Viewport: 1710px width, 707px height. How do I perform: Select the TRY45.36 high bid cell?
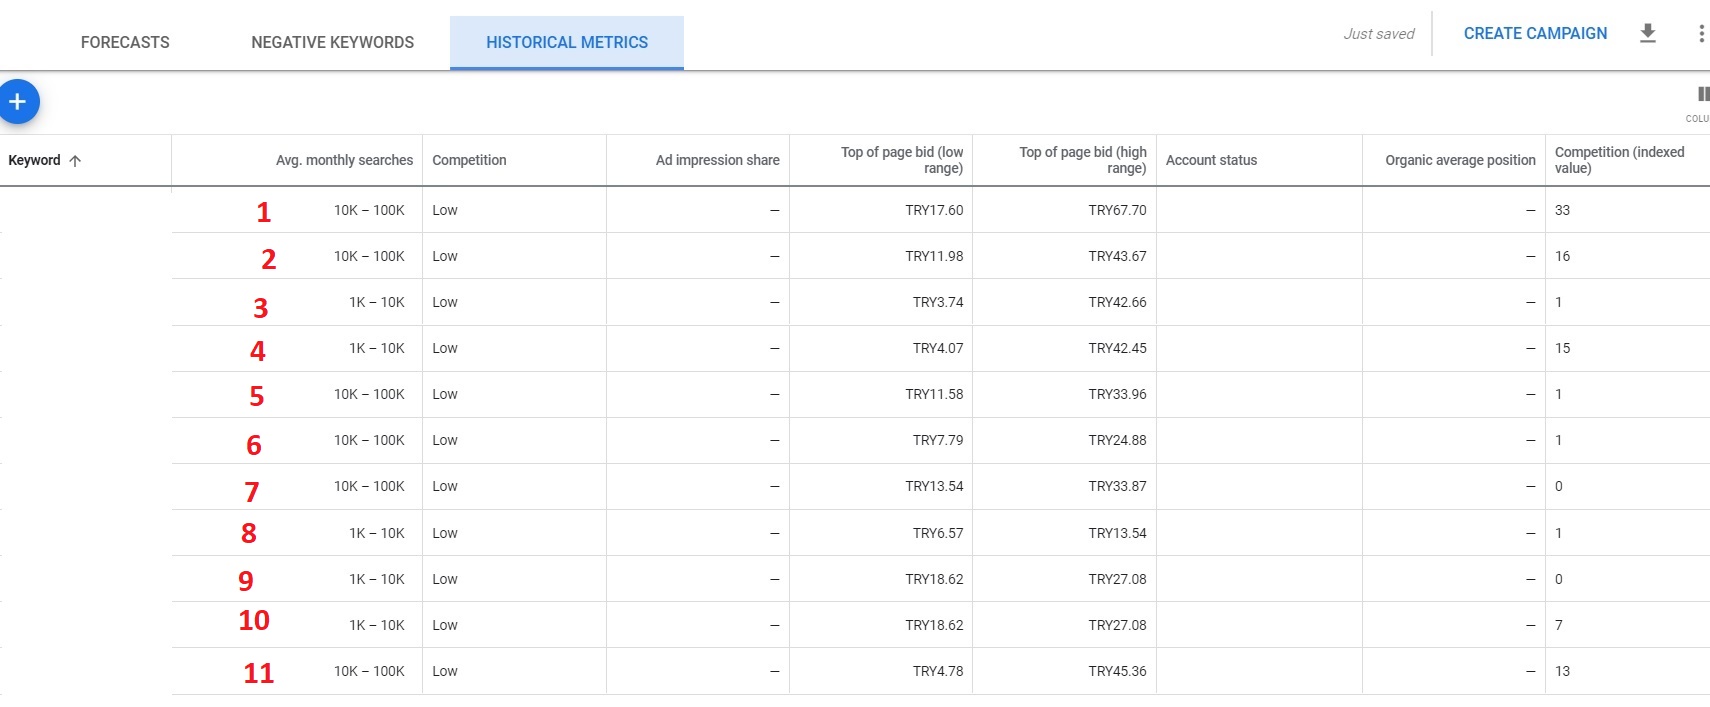(1117, 671)
